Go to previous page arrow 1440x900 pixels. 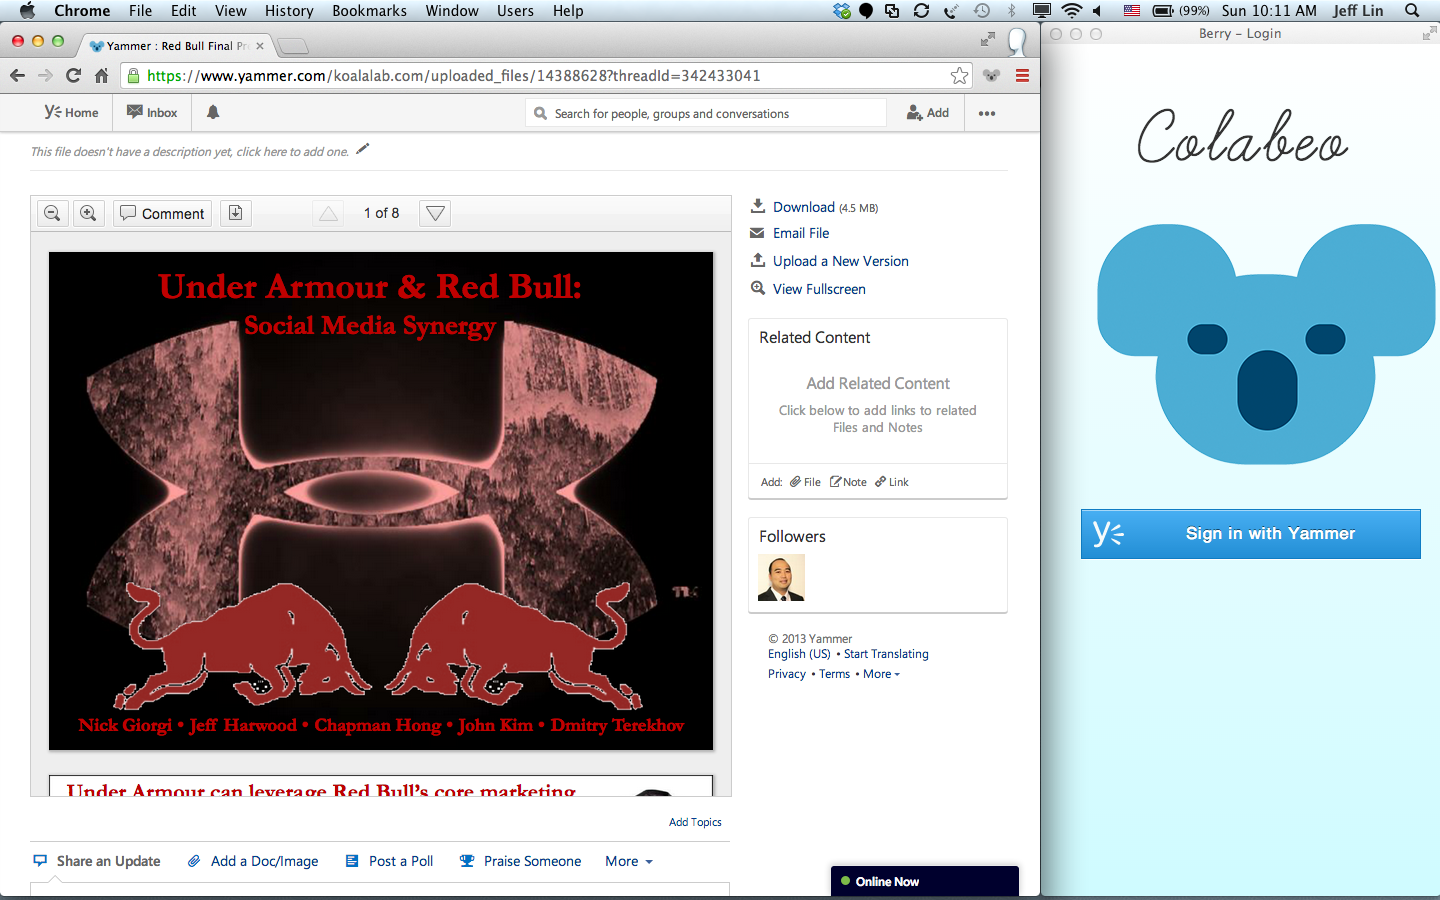click(328, 213)
